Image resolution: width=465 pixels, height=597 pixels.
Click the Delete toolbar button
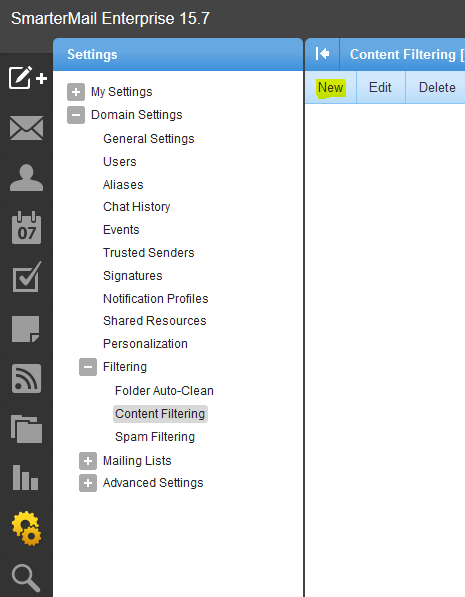437,88
